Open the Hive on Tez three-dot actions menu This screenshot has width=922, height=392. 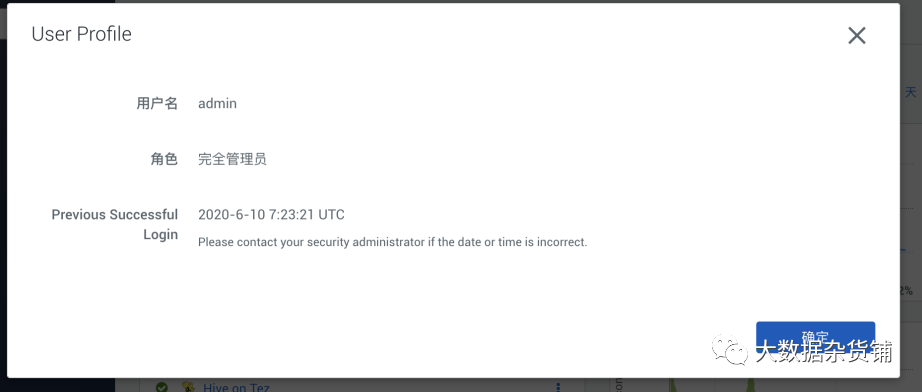[x=557, y=387]
